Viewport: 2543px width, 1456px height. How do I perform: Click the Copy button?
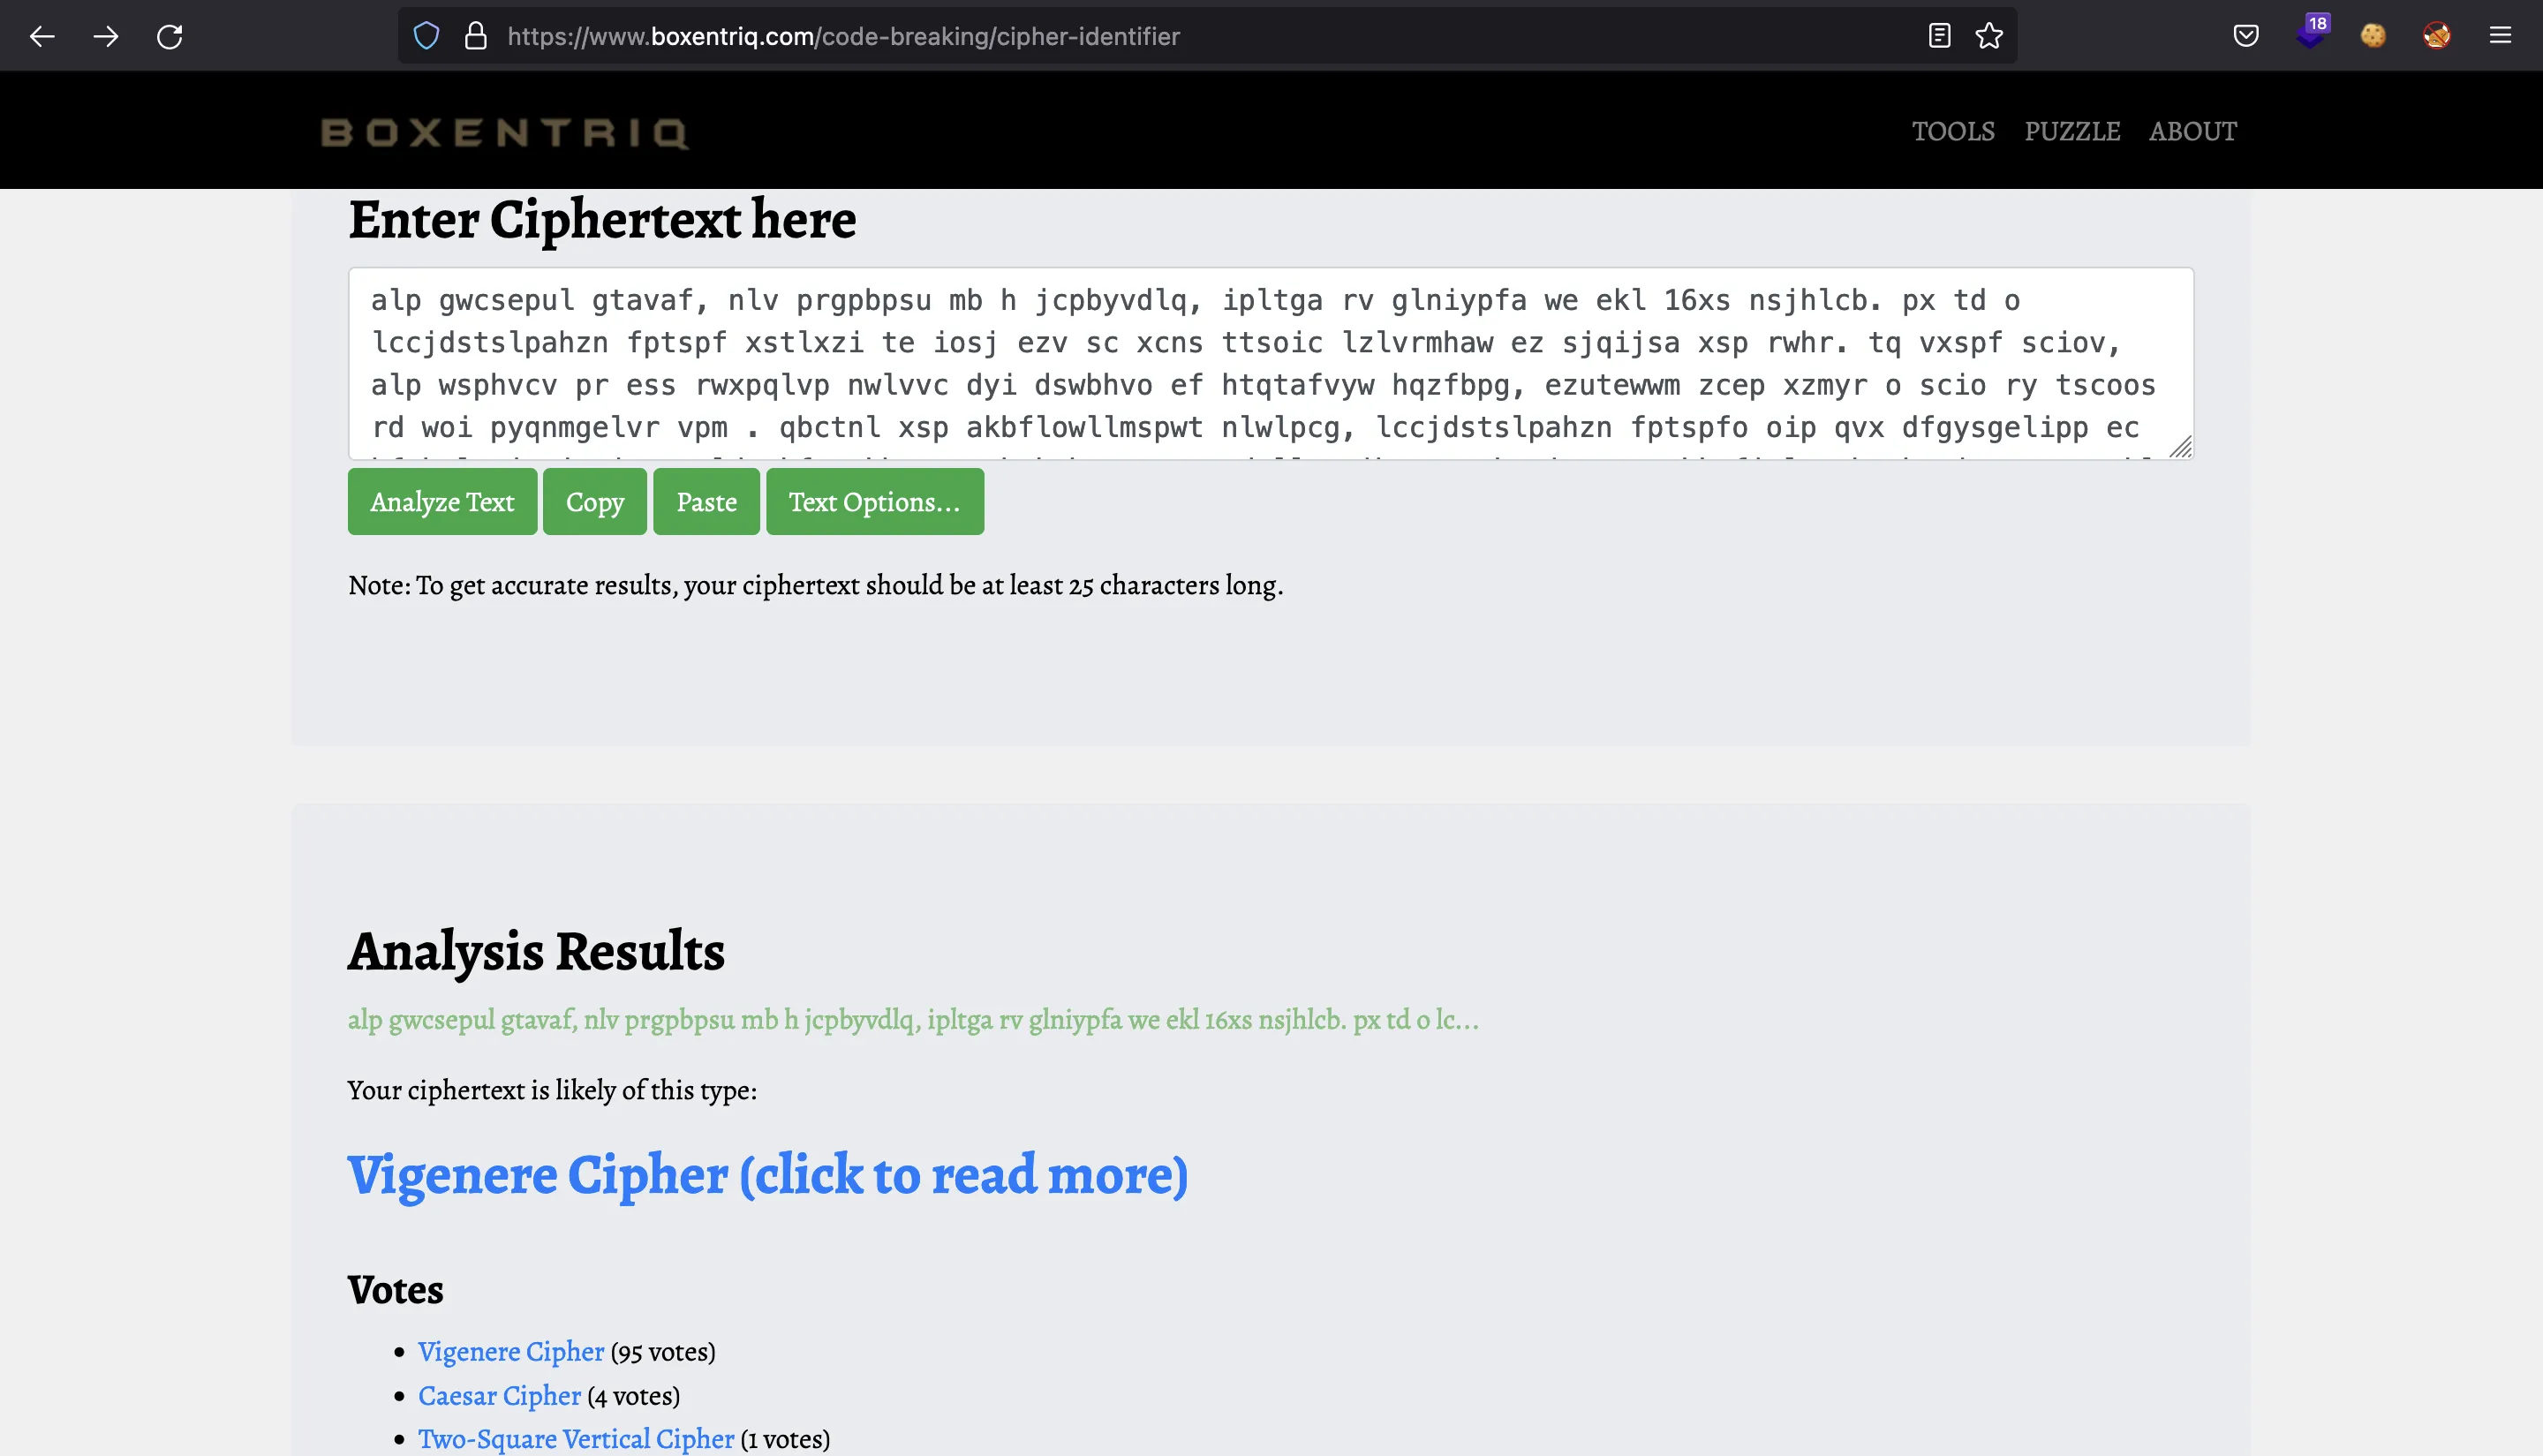click(594, 501)
